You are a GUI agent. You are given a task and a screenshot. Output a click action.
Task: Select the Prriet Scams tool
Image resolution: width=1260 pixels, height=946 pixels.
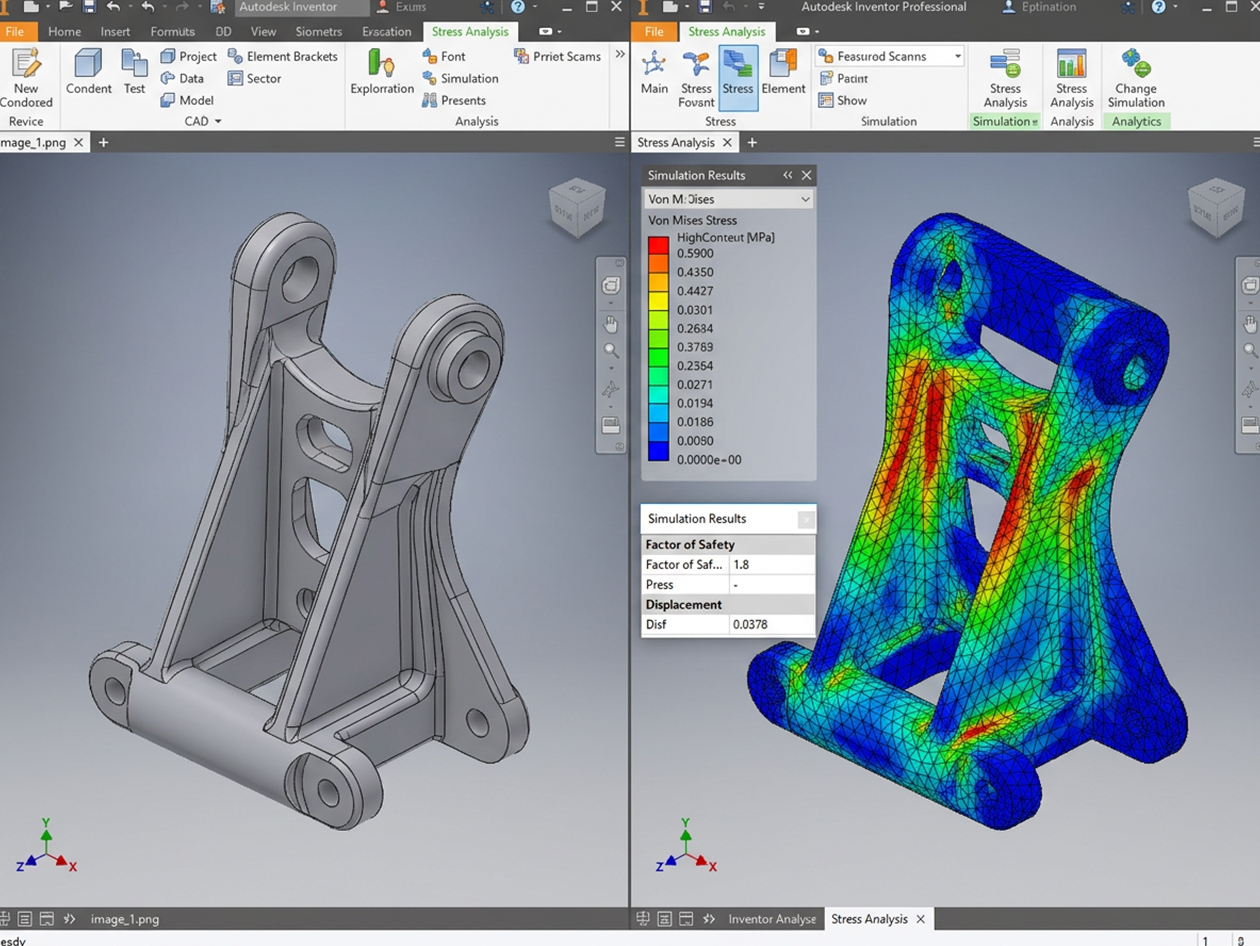tap(557, 56)
